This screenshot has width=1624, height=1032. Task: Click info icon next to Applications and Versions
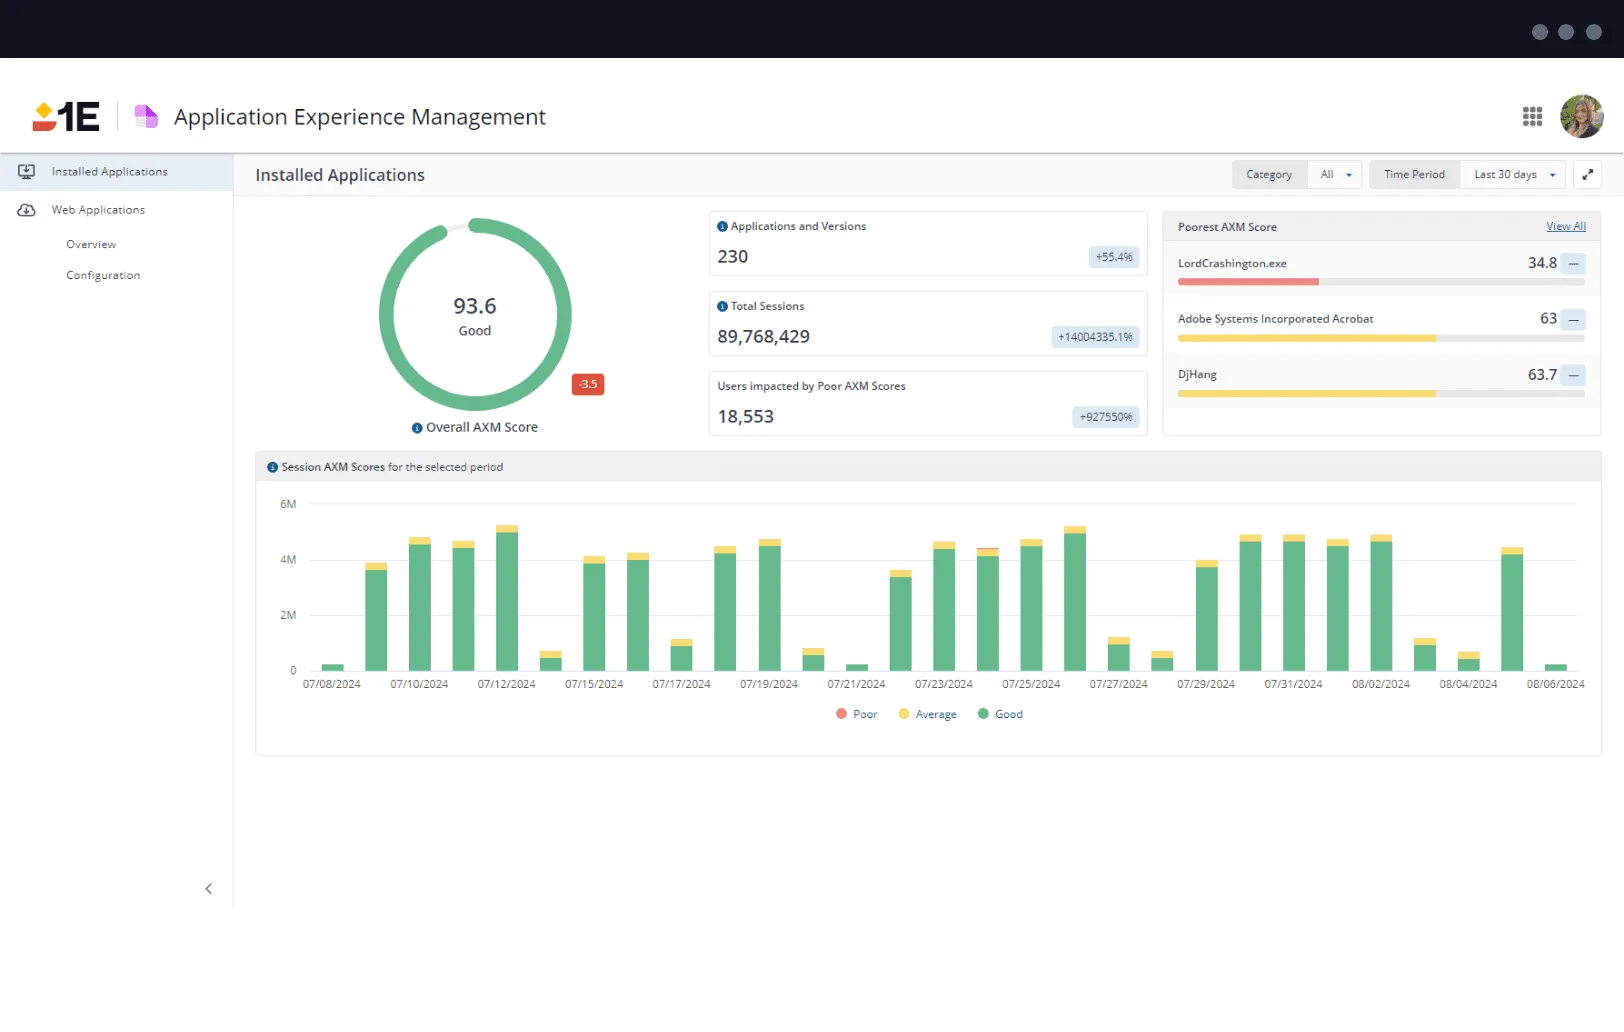[x=722, y=227]
